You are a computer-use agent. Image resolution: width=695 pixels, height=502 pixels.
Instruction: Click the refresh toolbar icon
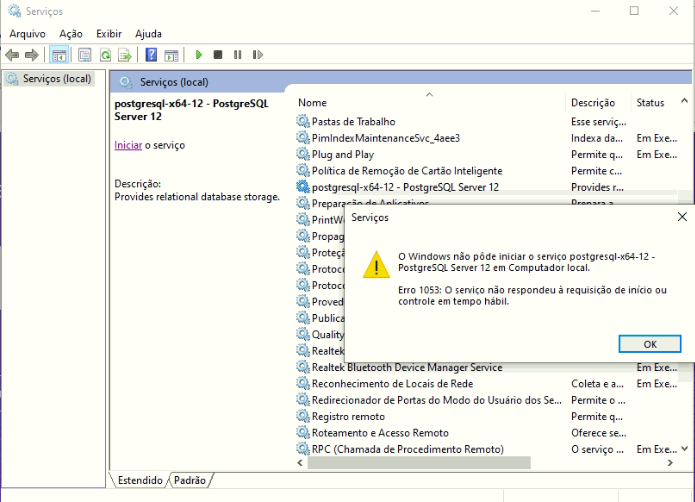[x=105, y=55]
